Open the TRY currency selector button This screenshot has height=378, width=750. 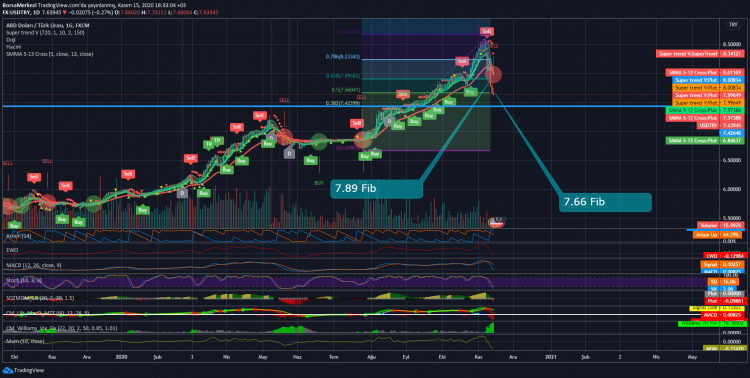[732, 24]
